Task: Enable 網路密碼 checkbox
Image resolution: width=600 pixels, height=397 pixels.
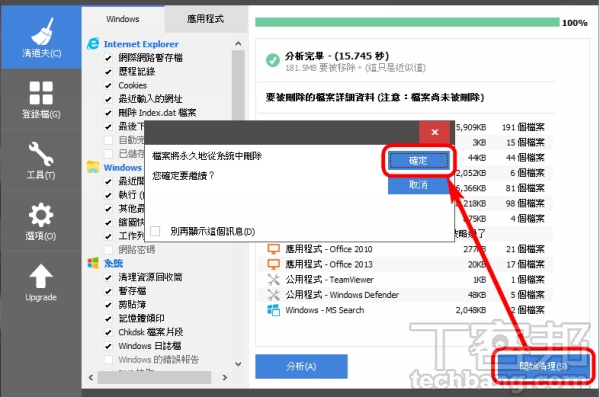Action: tap(108, 250)
